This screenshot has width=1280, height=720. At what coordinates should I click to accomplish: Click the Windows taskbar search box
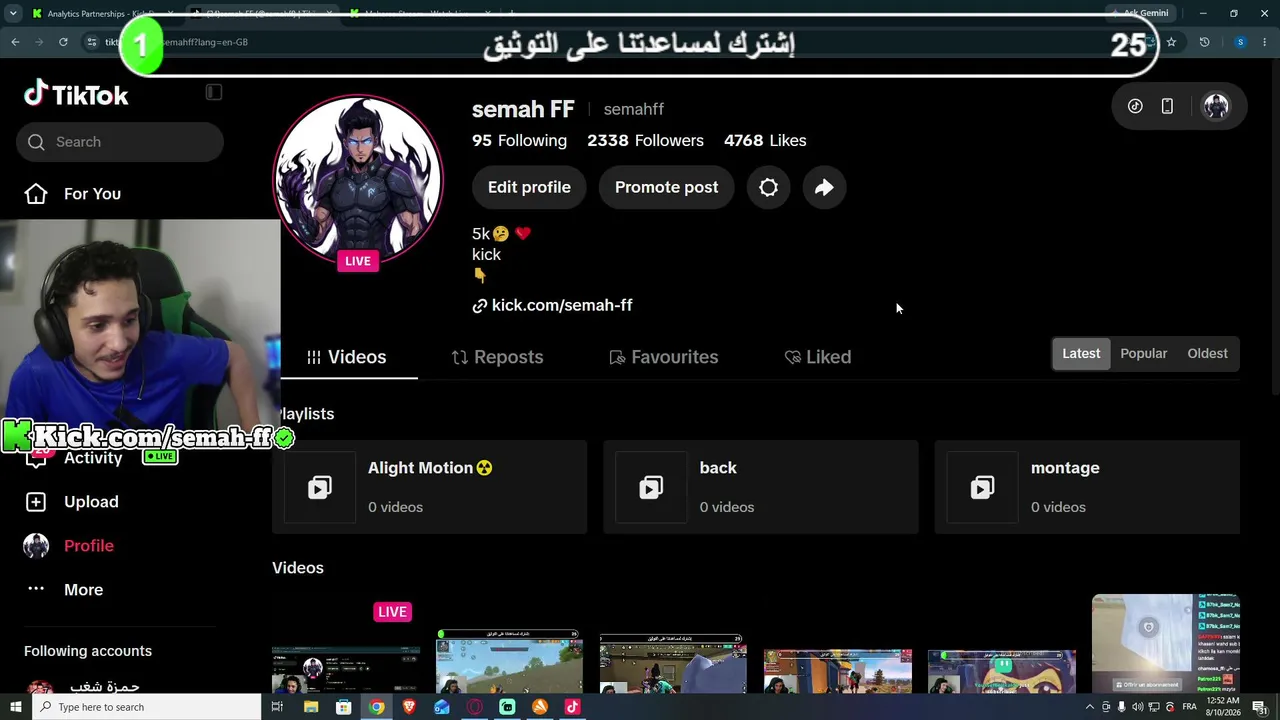click(146, 707)
